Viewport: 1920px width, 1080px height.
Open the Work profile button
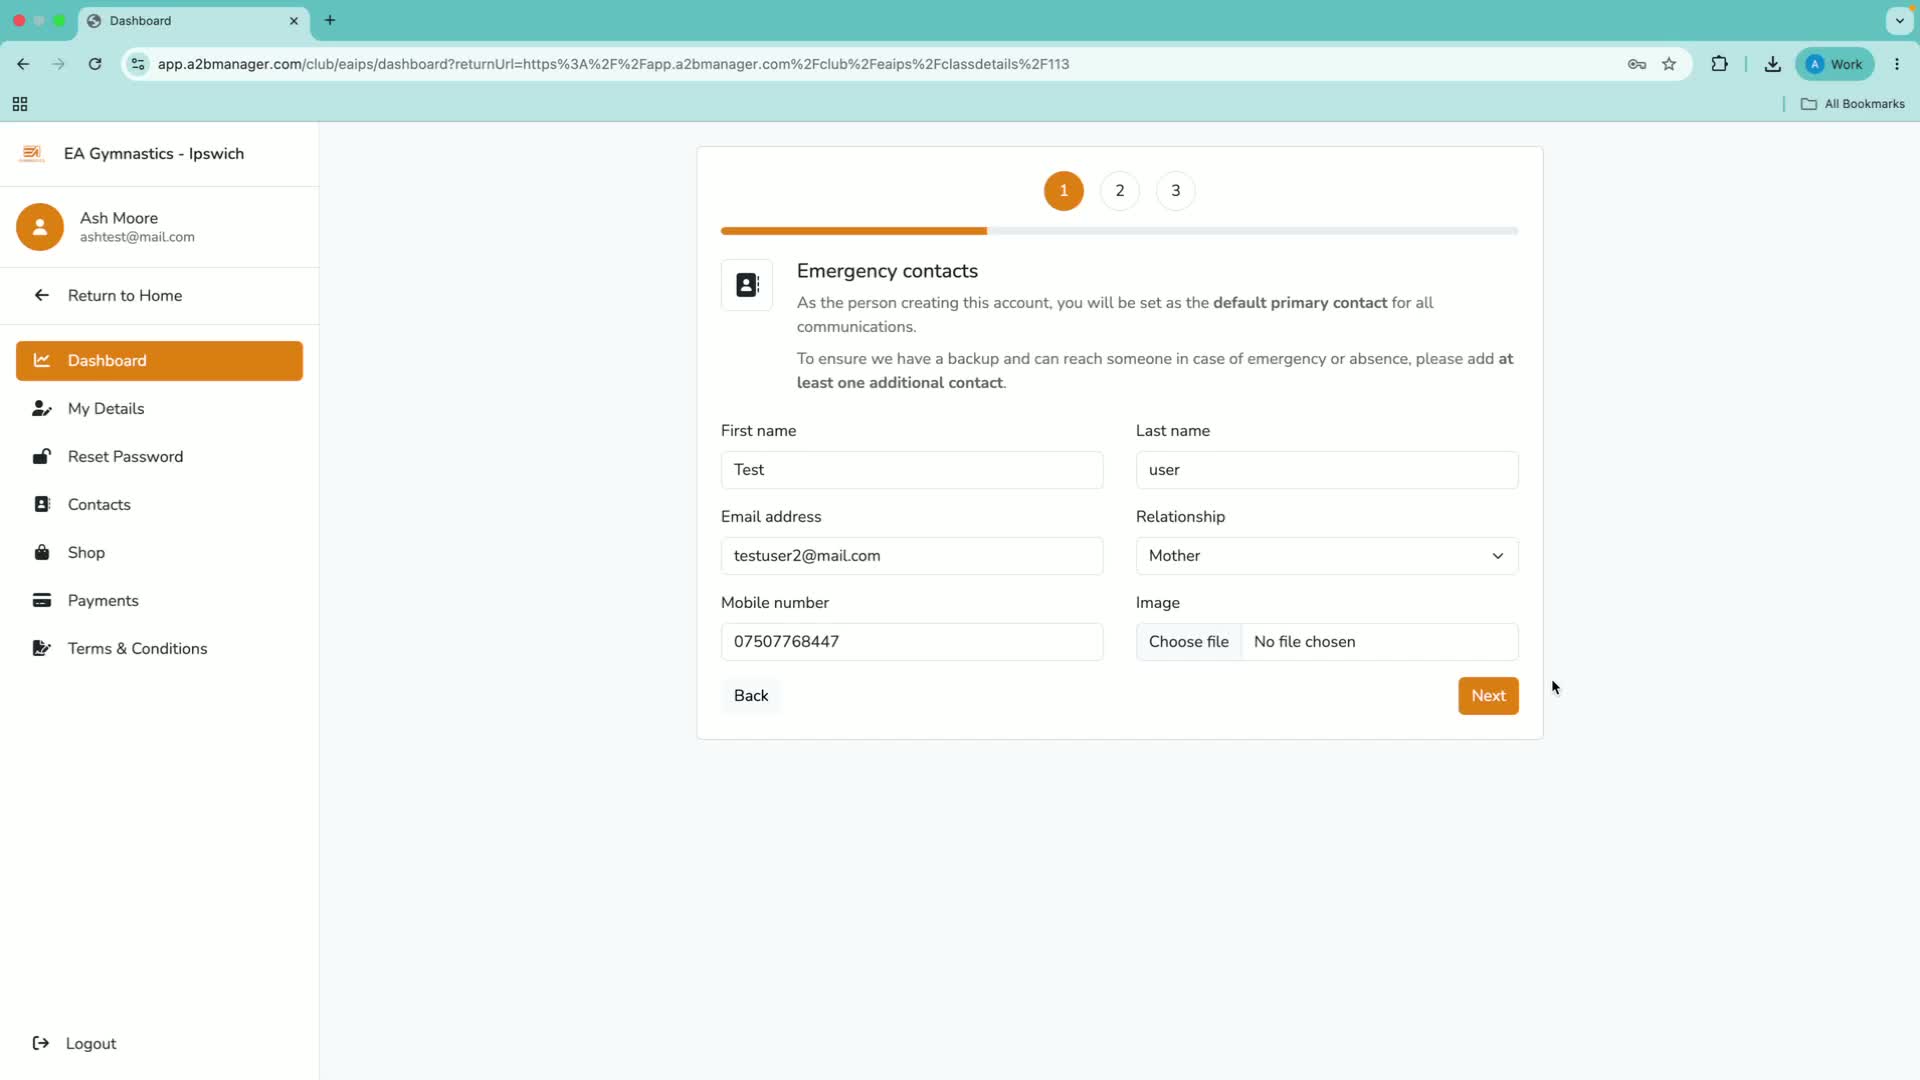click(1835, 64)
